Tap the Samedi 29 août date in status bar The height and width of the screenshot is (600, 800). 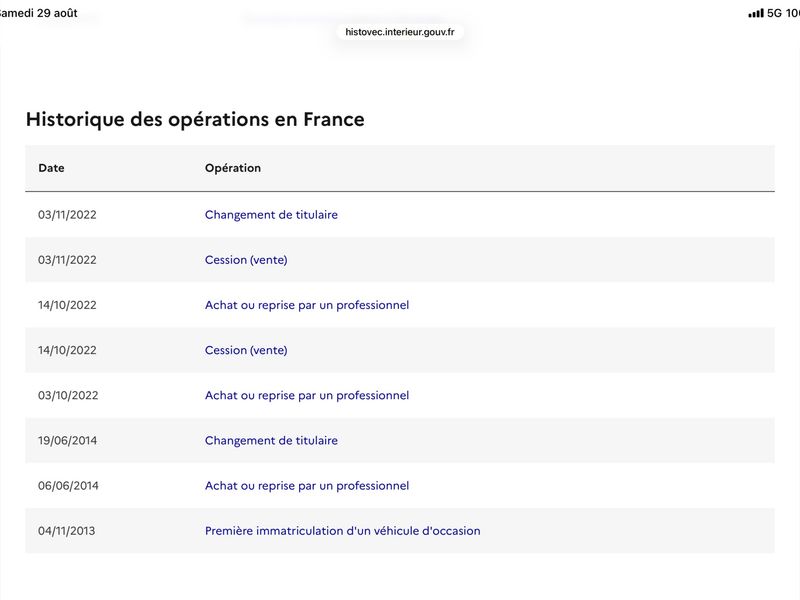(38, 13)
